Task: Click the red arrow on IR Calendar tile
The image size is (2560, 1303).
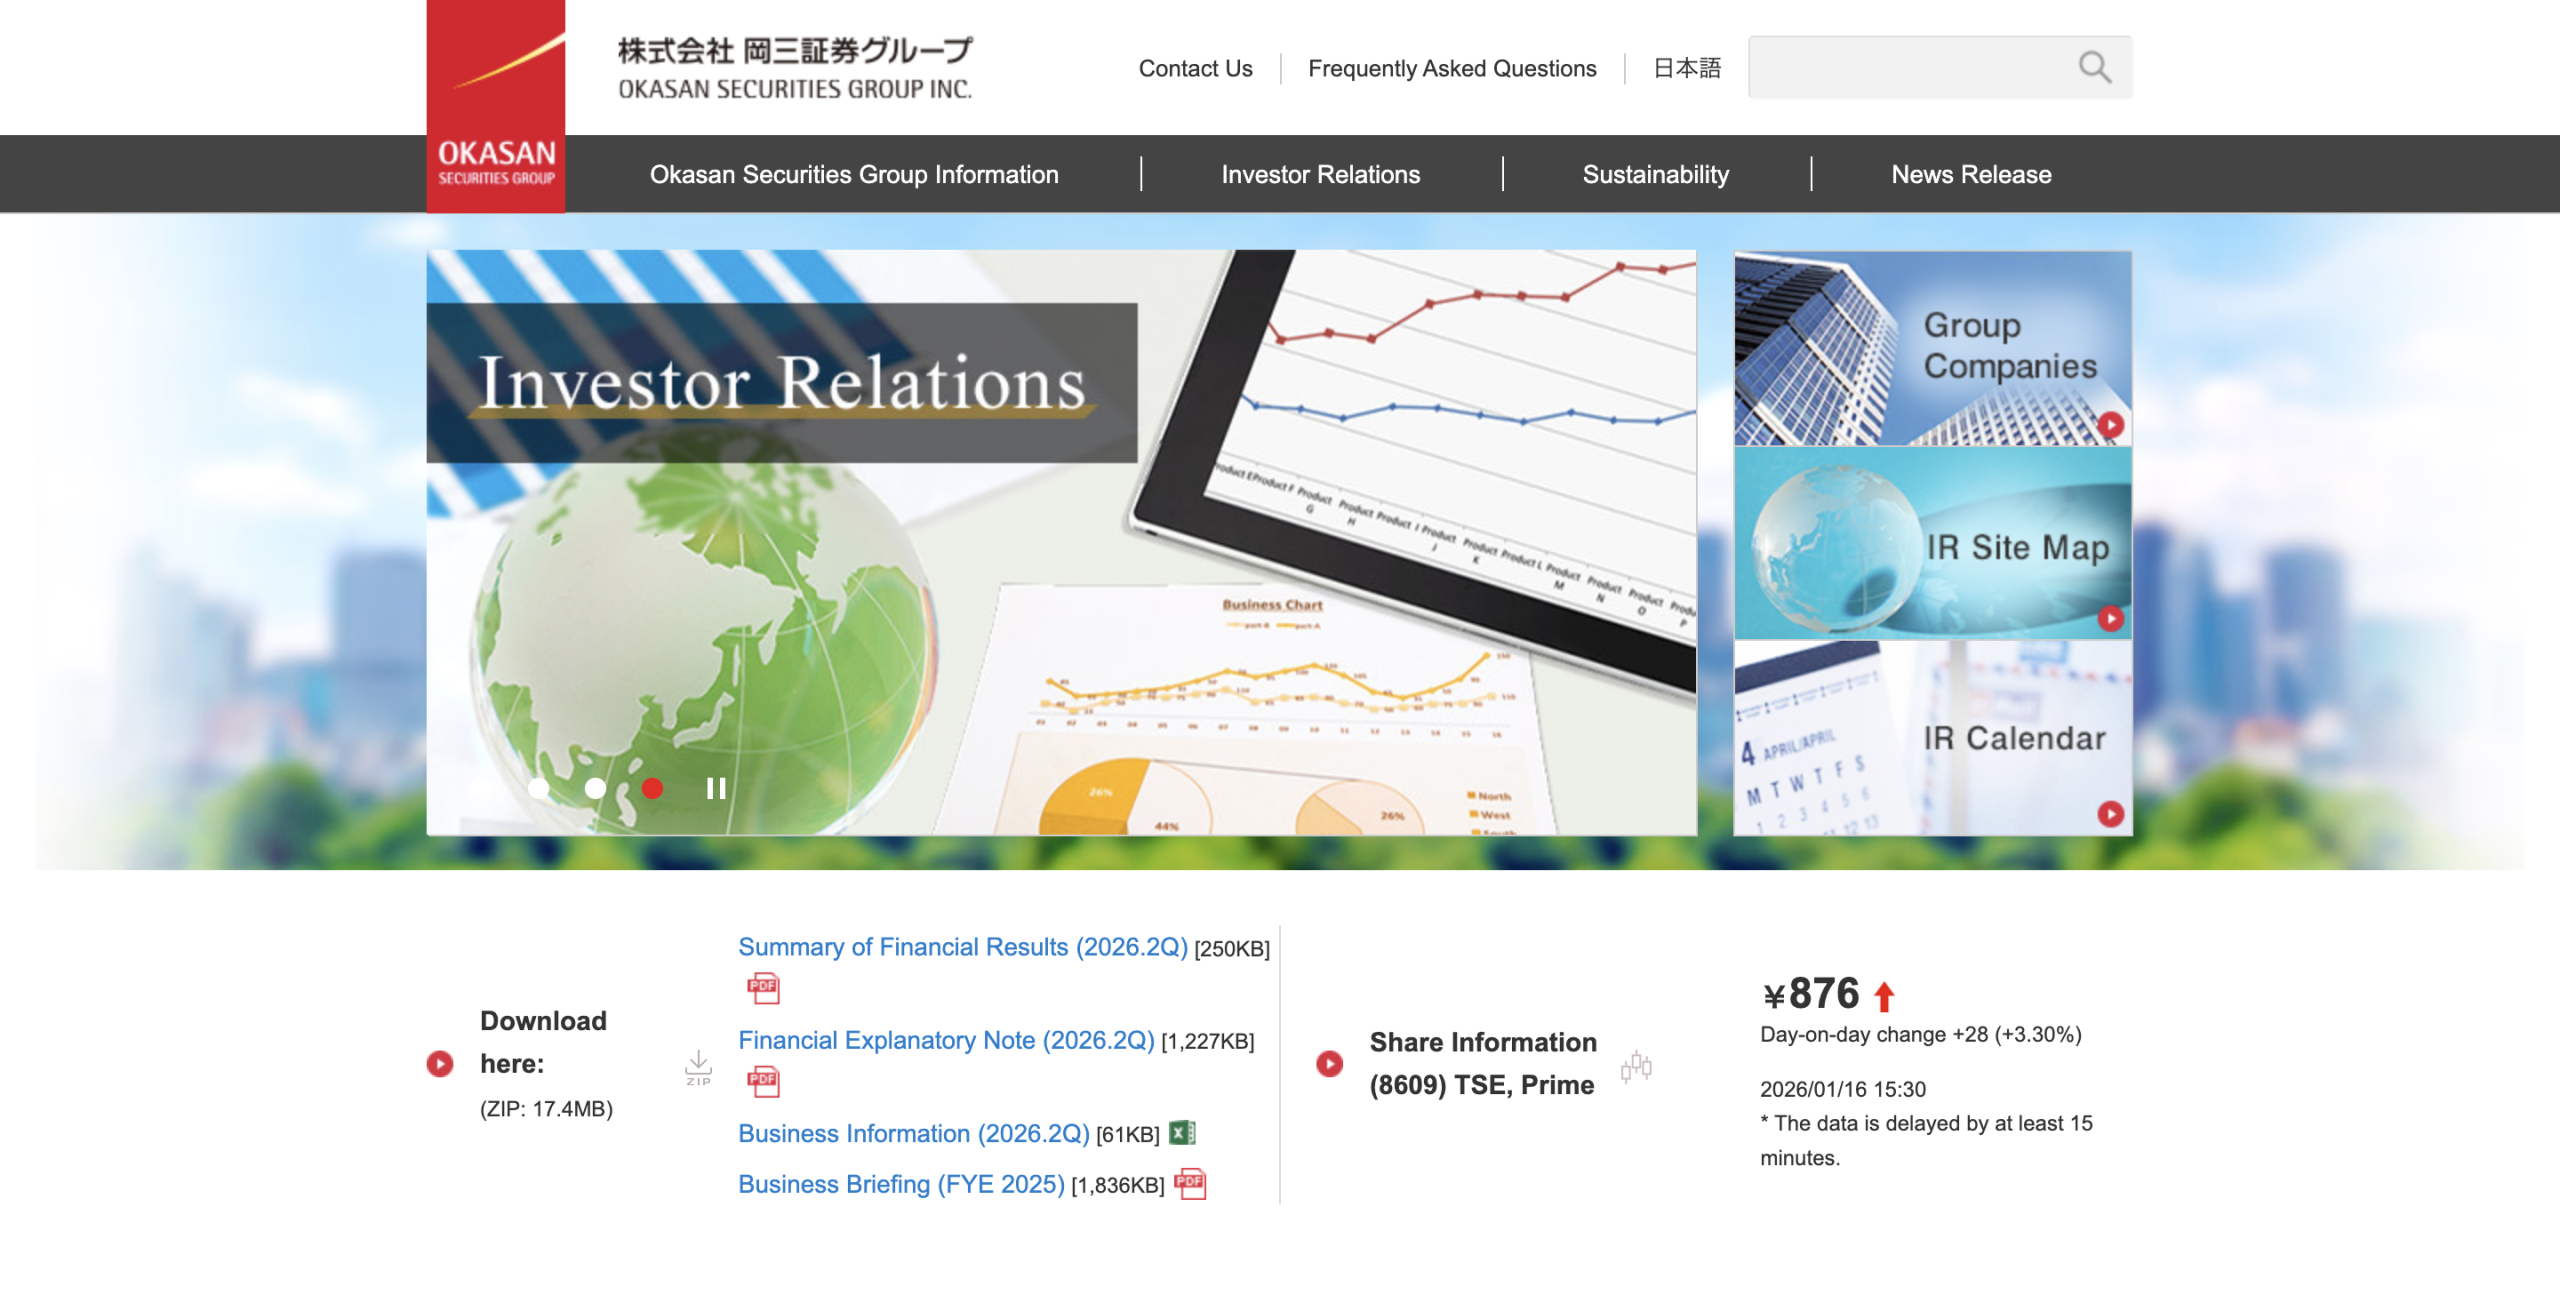Action: 2110,814
